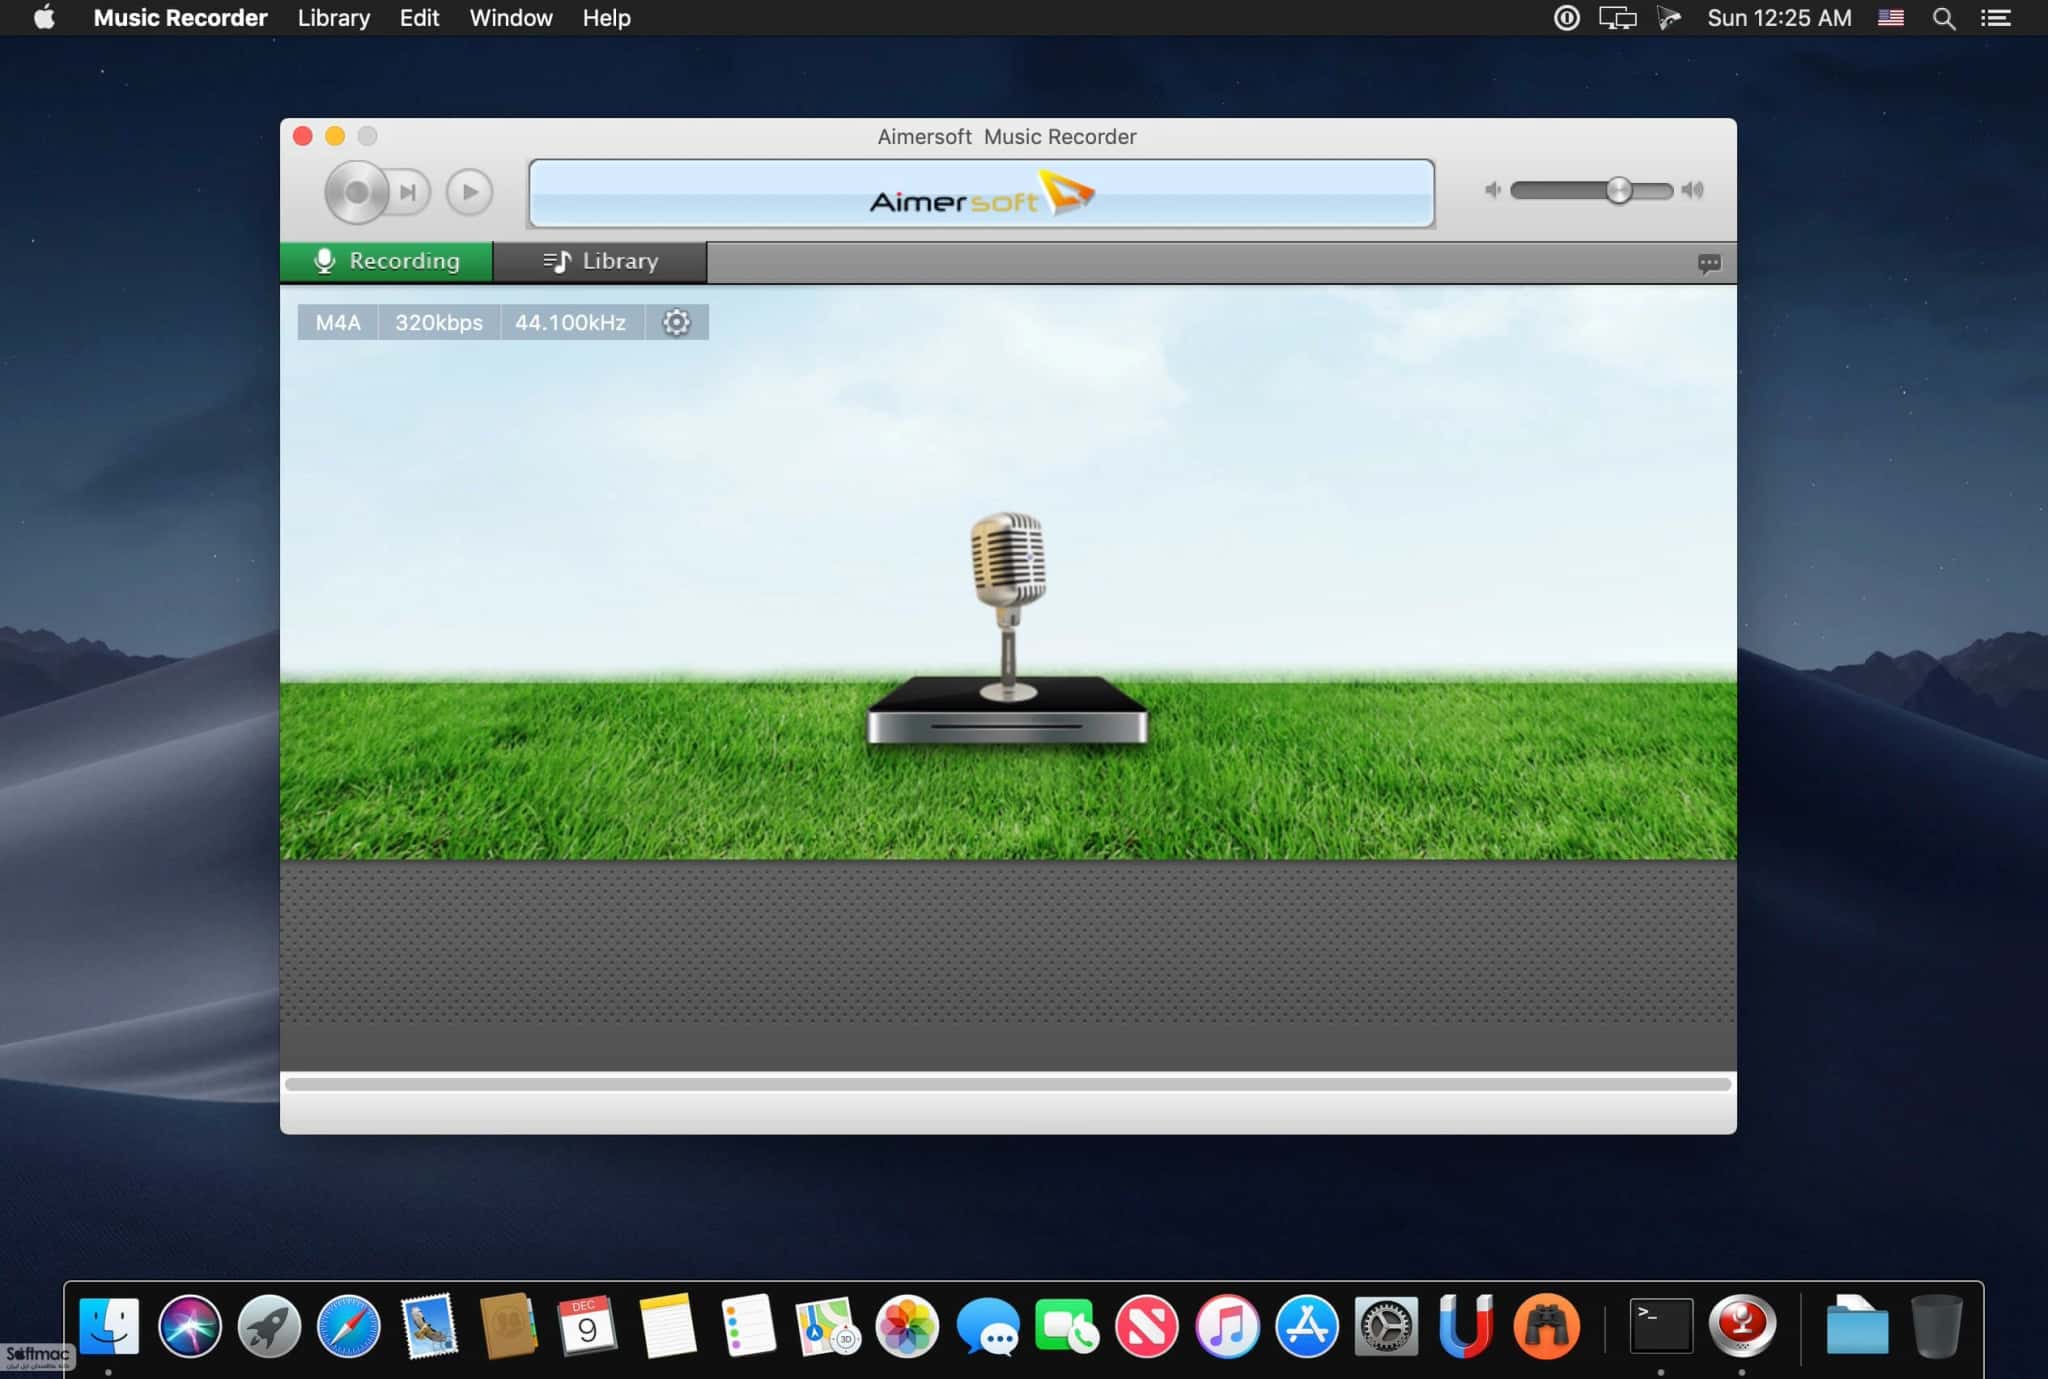Open Terminal from the Dock
Viewport: 2048px width, 1379px height.
[1661, 1326]
